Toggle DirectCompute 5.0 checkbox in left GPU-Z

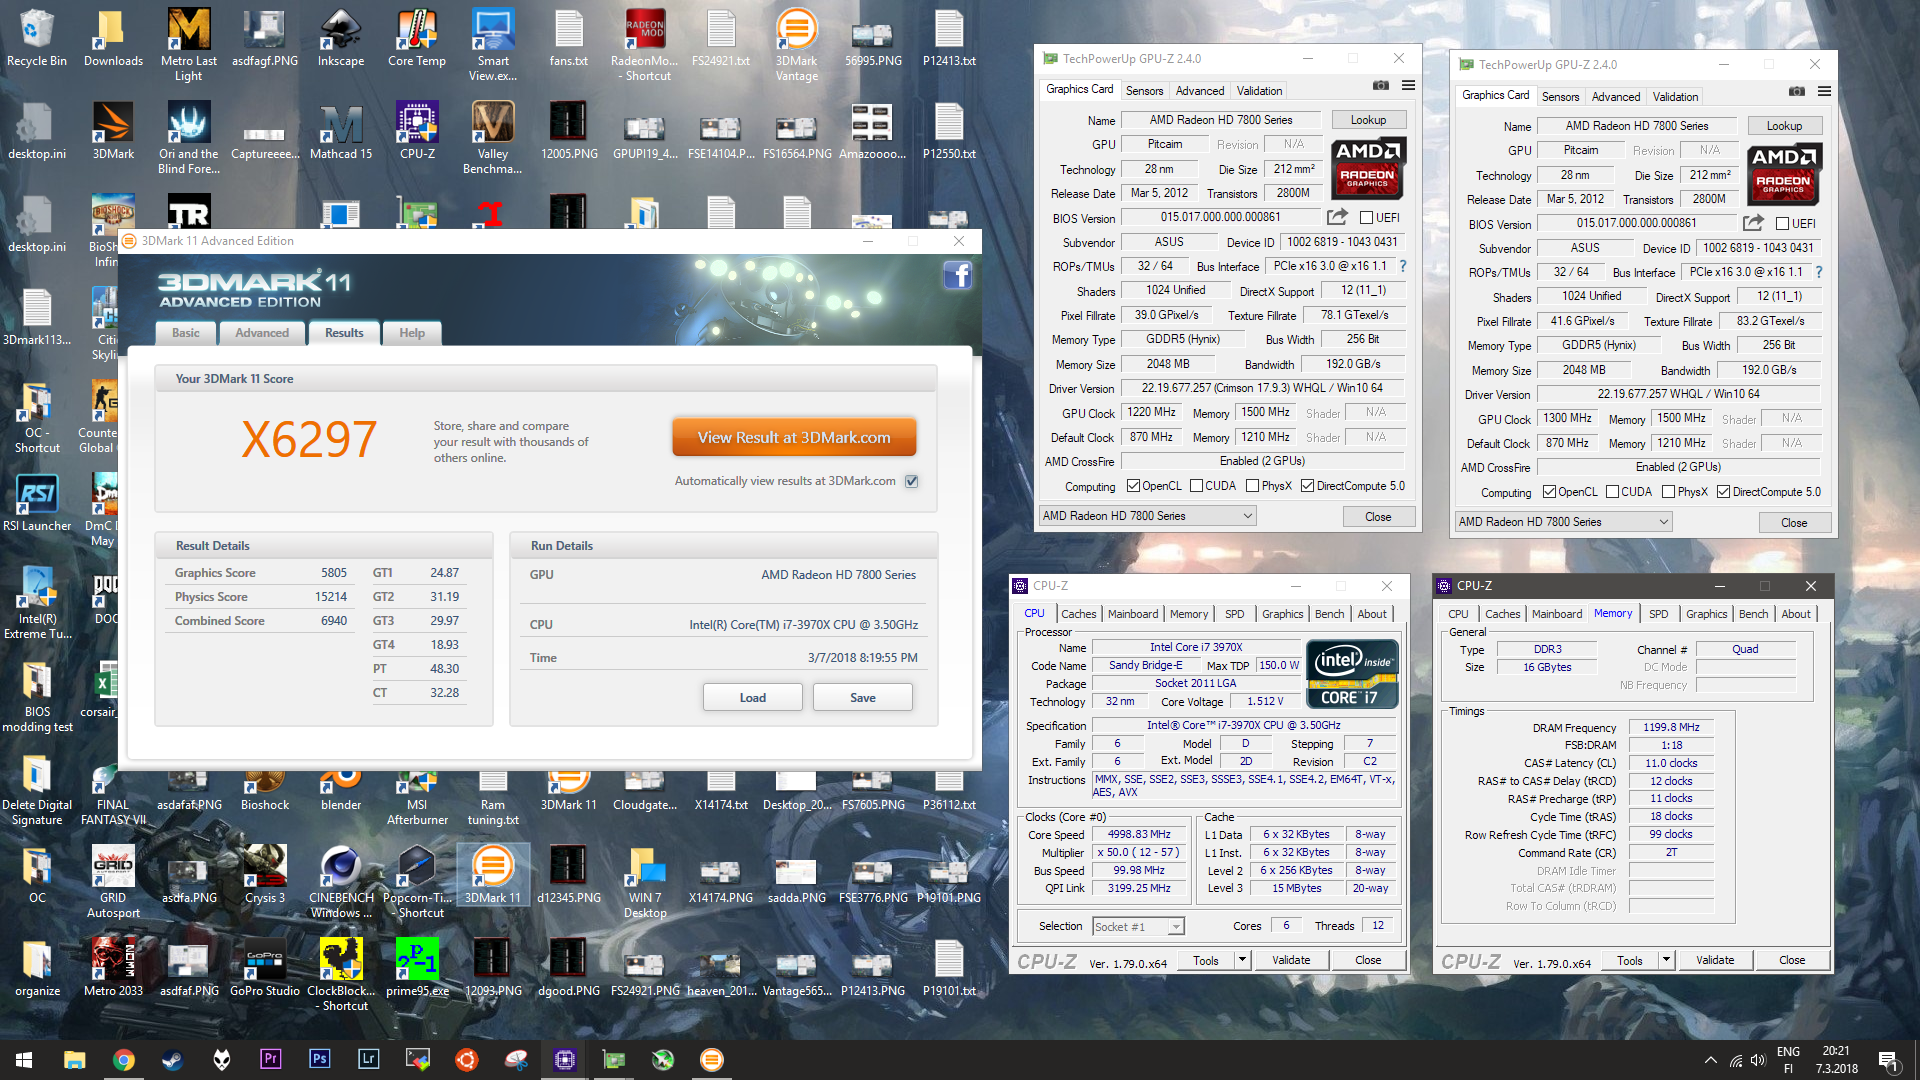pyautogui.click(x=1307, y=486)
